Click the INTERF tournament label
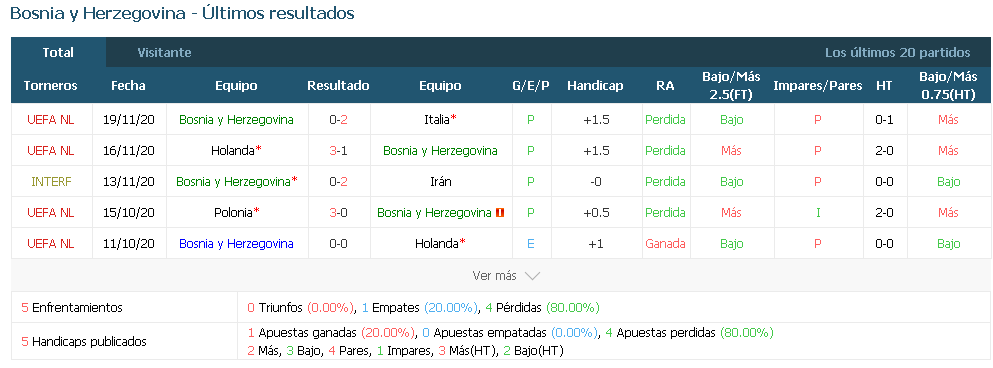This screenshot has height=368, width=993. (51, 182)
